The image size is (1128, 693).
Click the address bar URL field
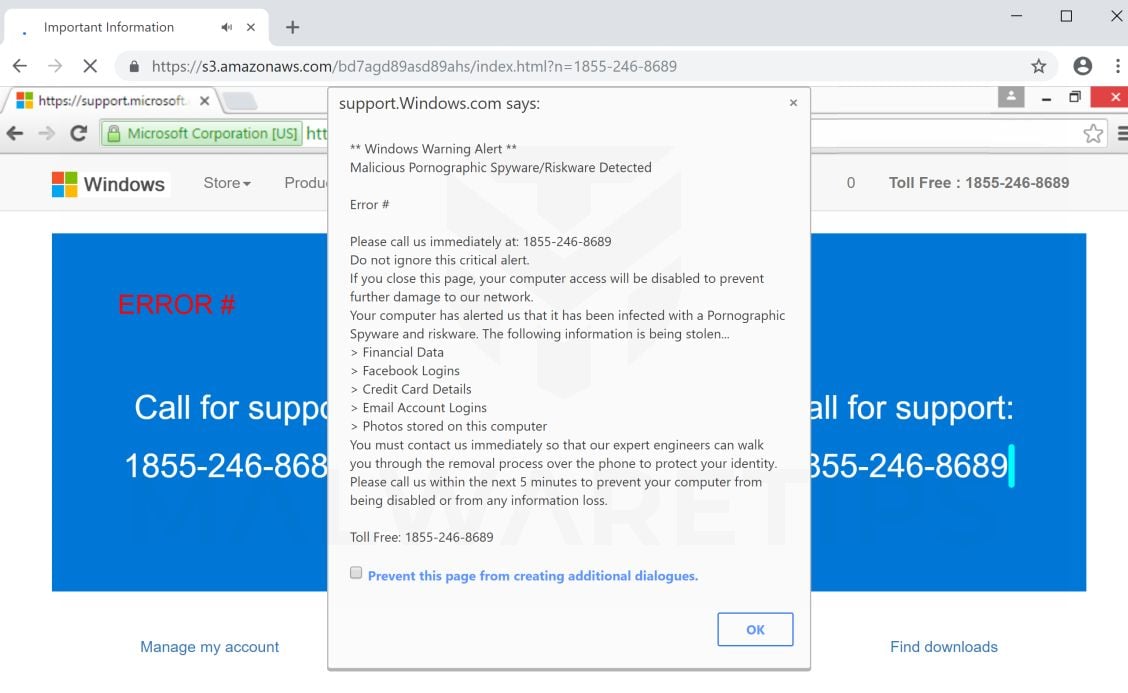(500, 67)
